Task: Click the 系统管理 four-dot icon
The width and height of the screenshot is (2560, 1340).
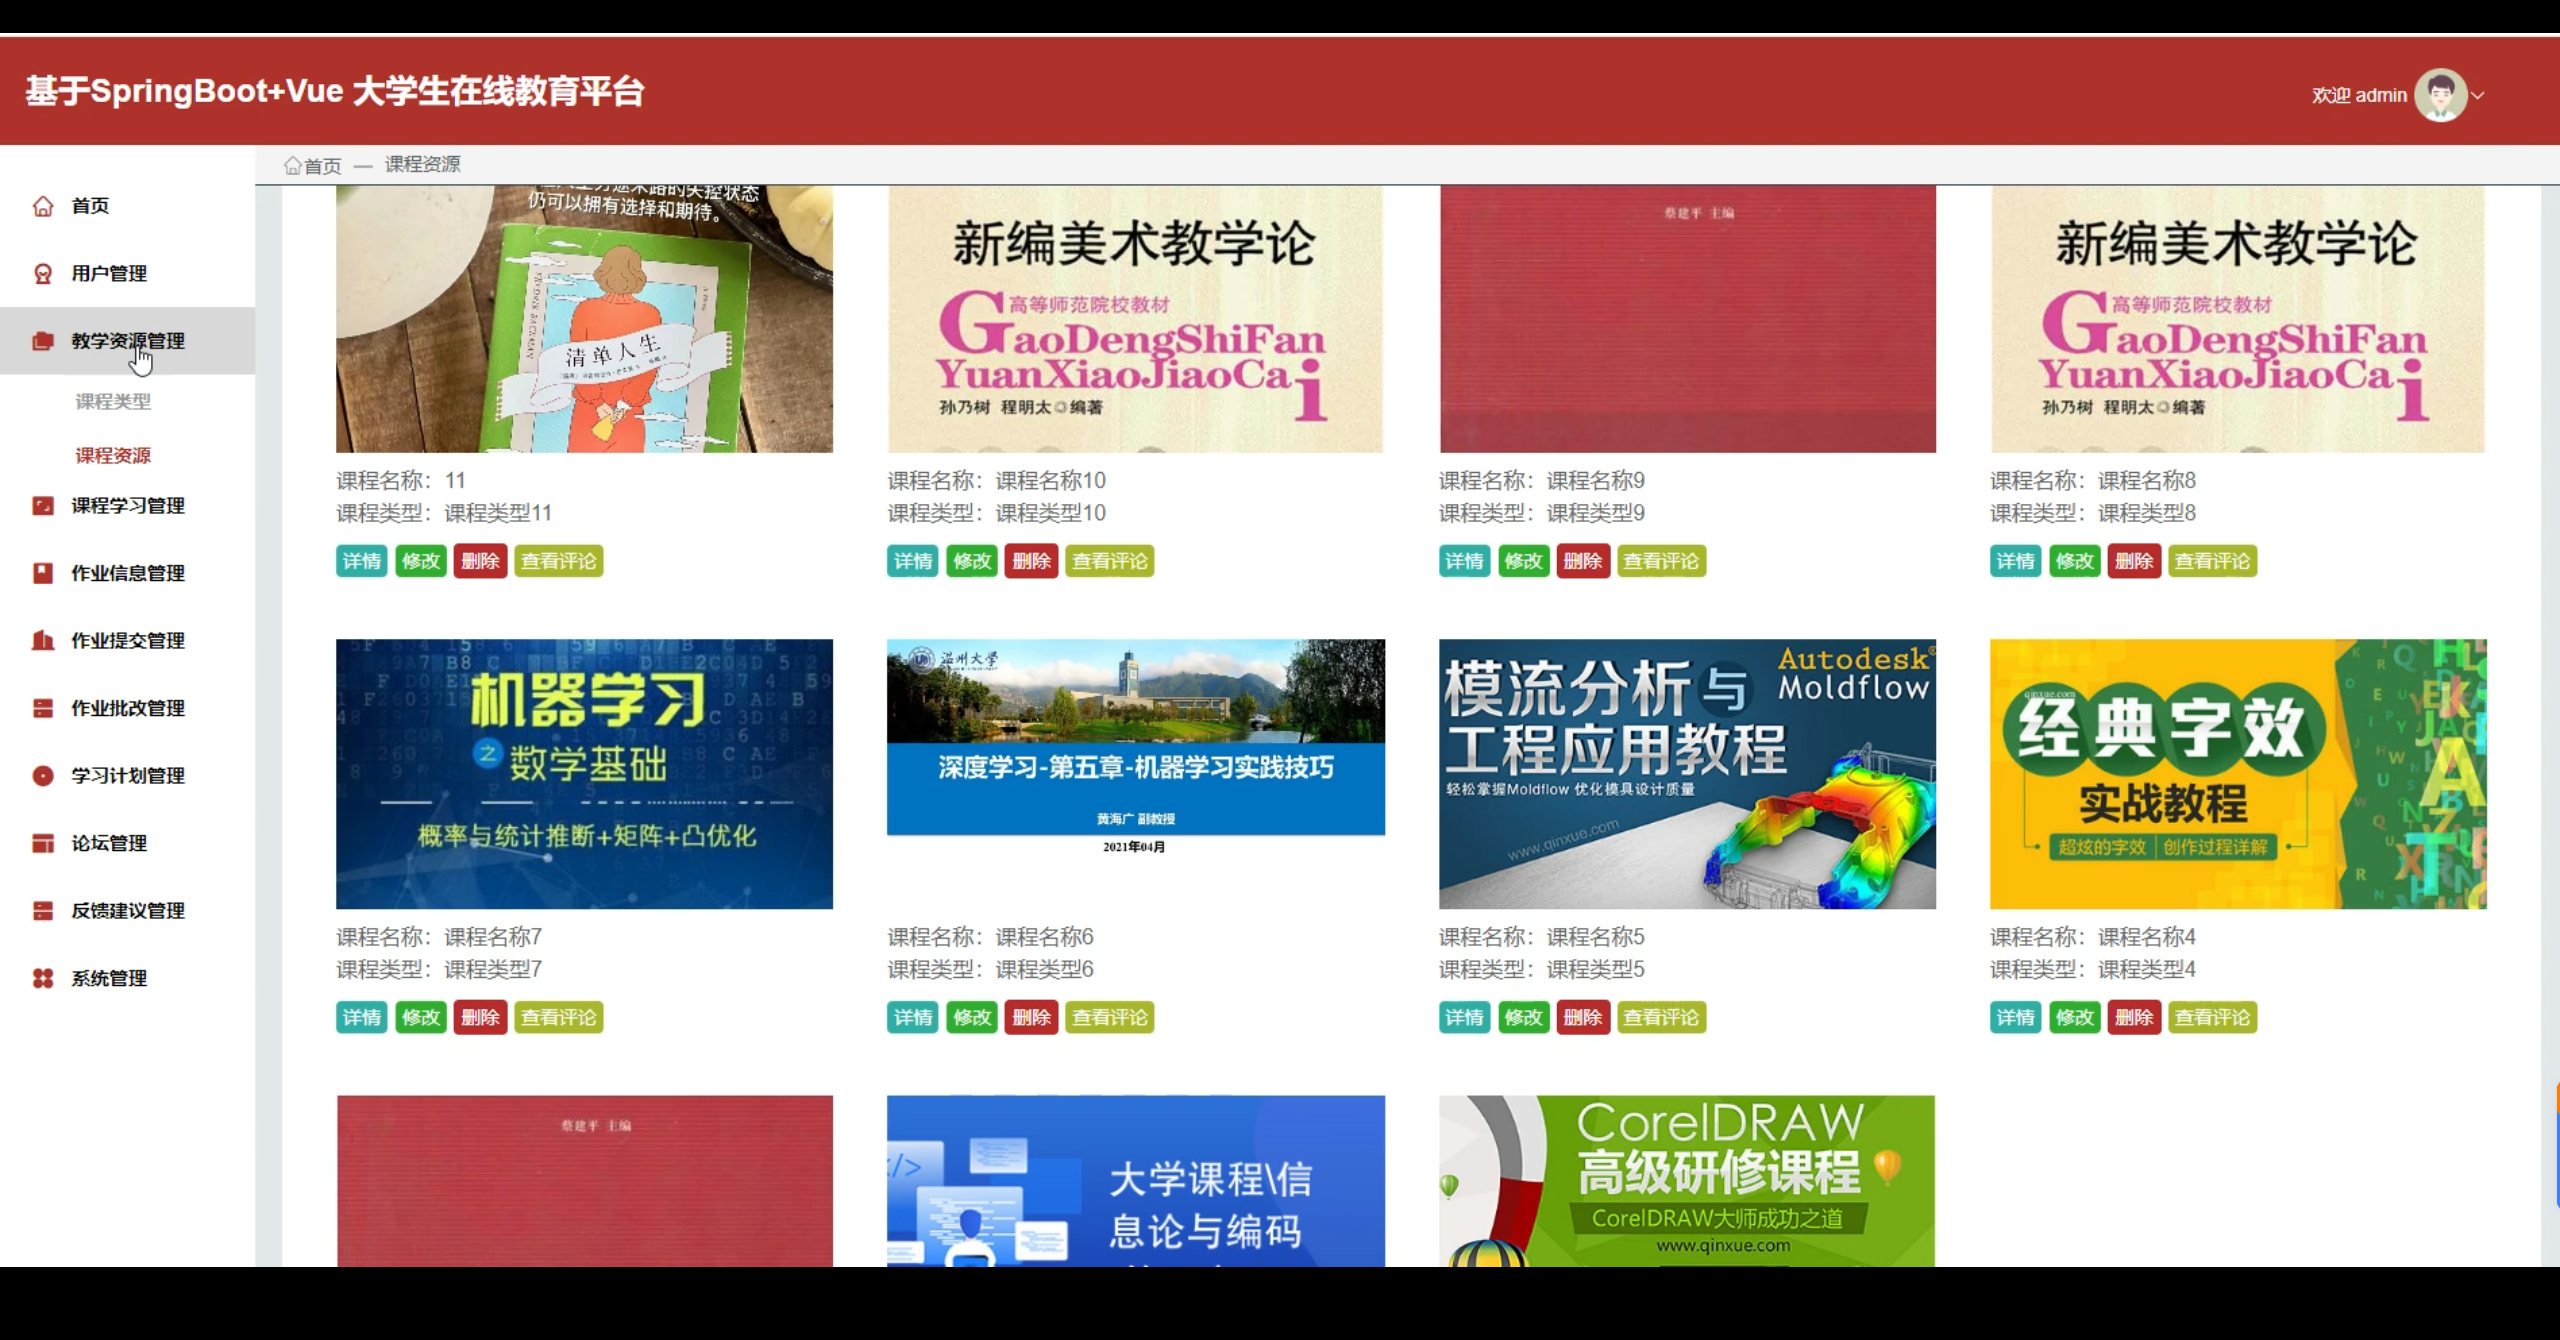Action: point(43,978)
